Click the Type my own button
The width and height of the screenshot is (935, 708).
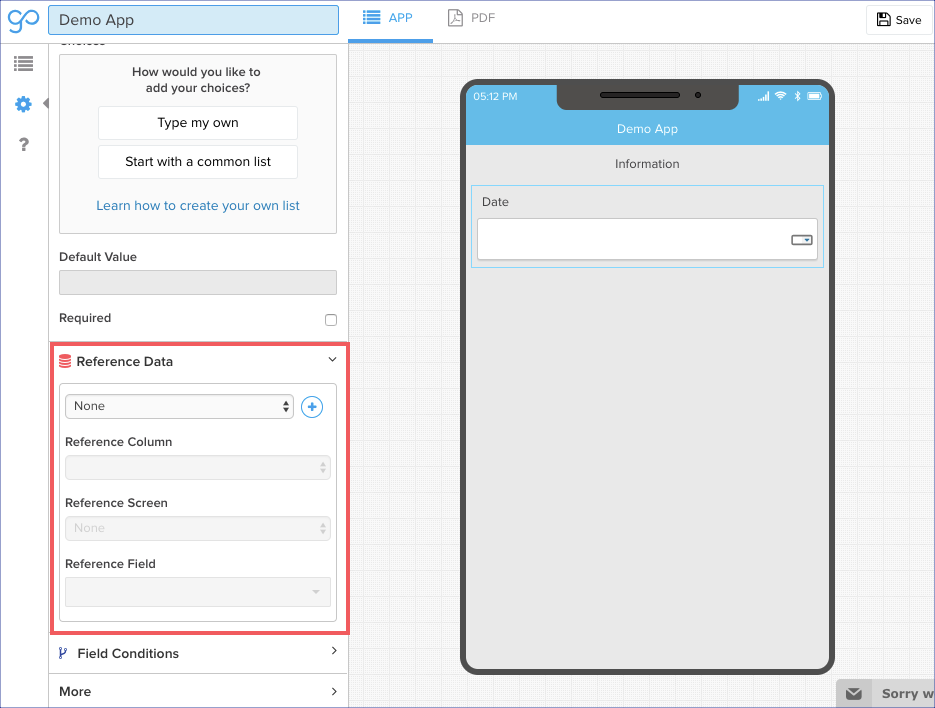[198, 123]
